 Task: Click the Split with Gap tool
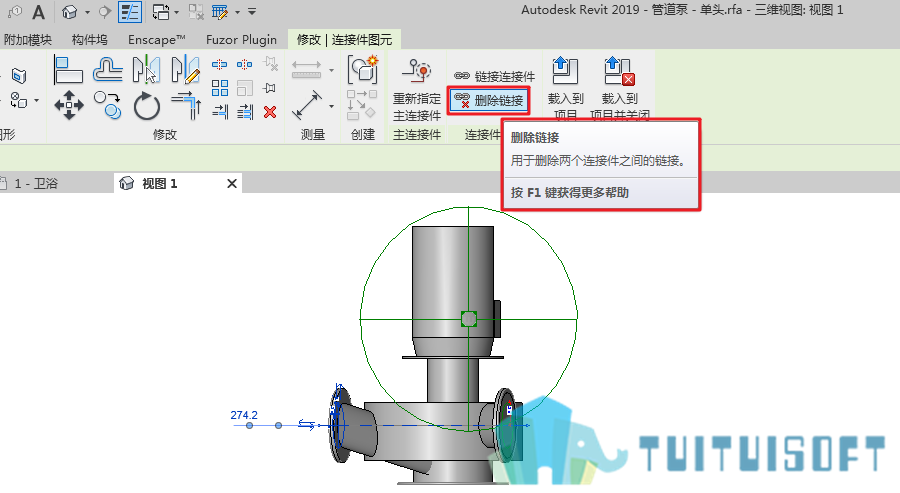[x=245, y=64]
